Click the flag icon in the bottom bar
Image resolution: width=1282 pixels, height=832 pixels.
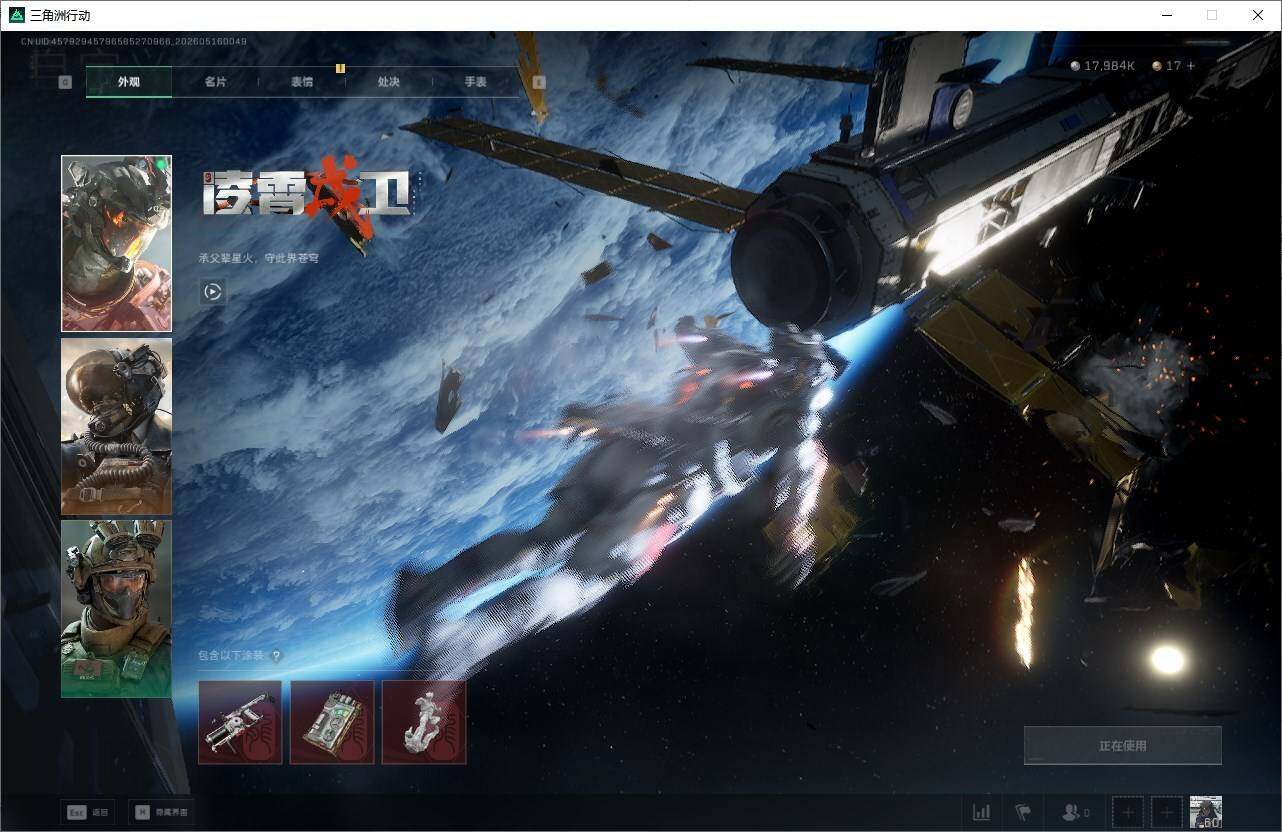[x=1022, y=812]
